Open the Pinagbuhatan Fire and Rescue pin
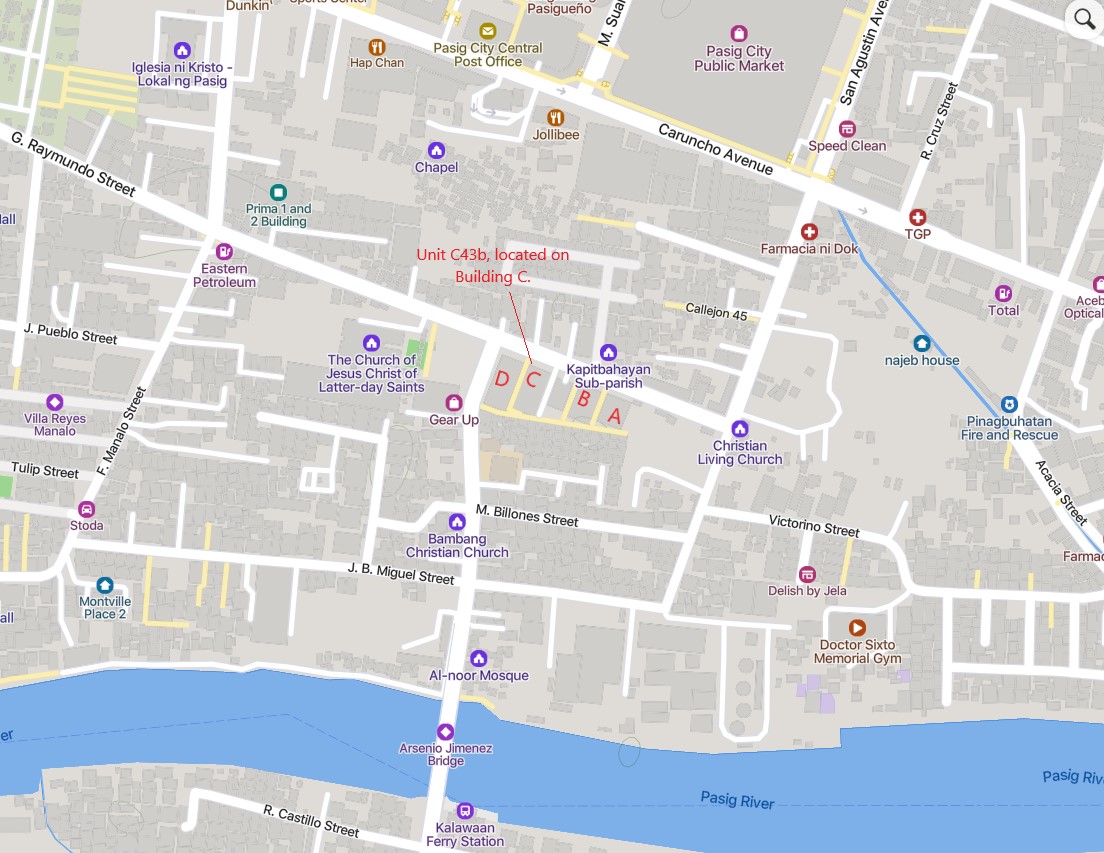Image resolution: width=1104 pixels, height=853 pixels. click(x=1009, y=405)
